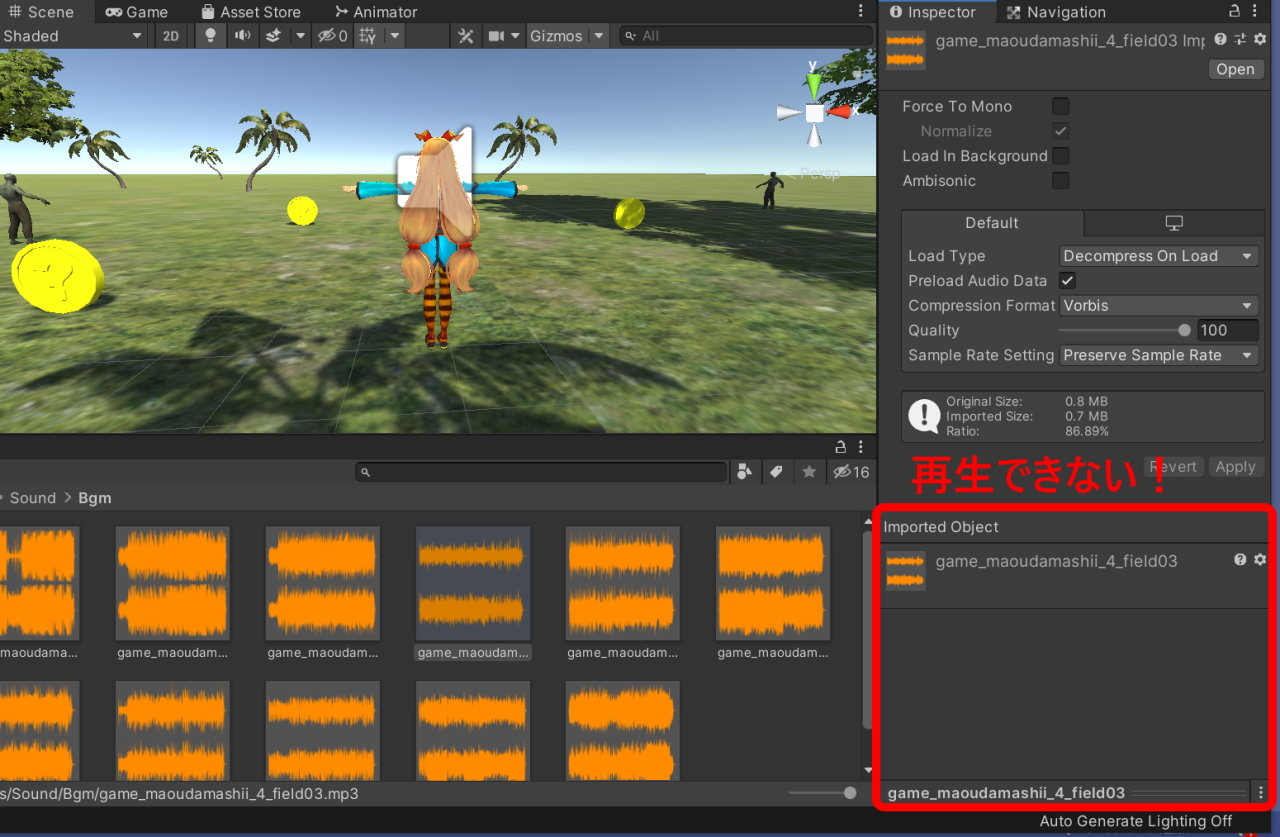Screen dimensions: 1280x837
Task: Enable the Ambisonic checkbox
Action: [x=1061, y=181]
